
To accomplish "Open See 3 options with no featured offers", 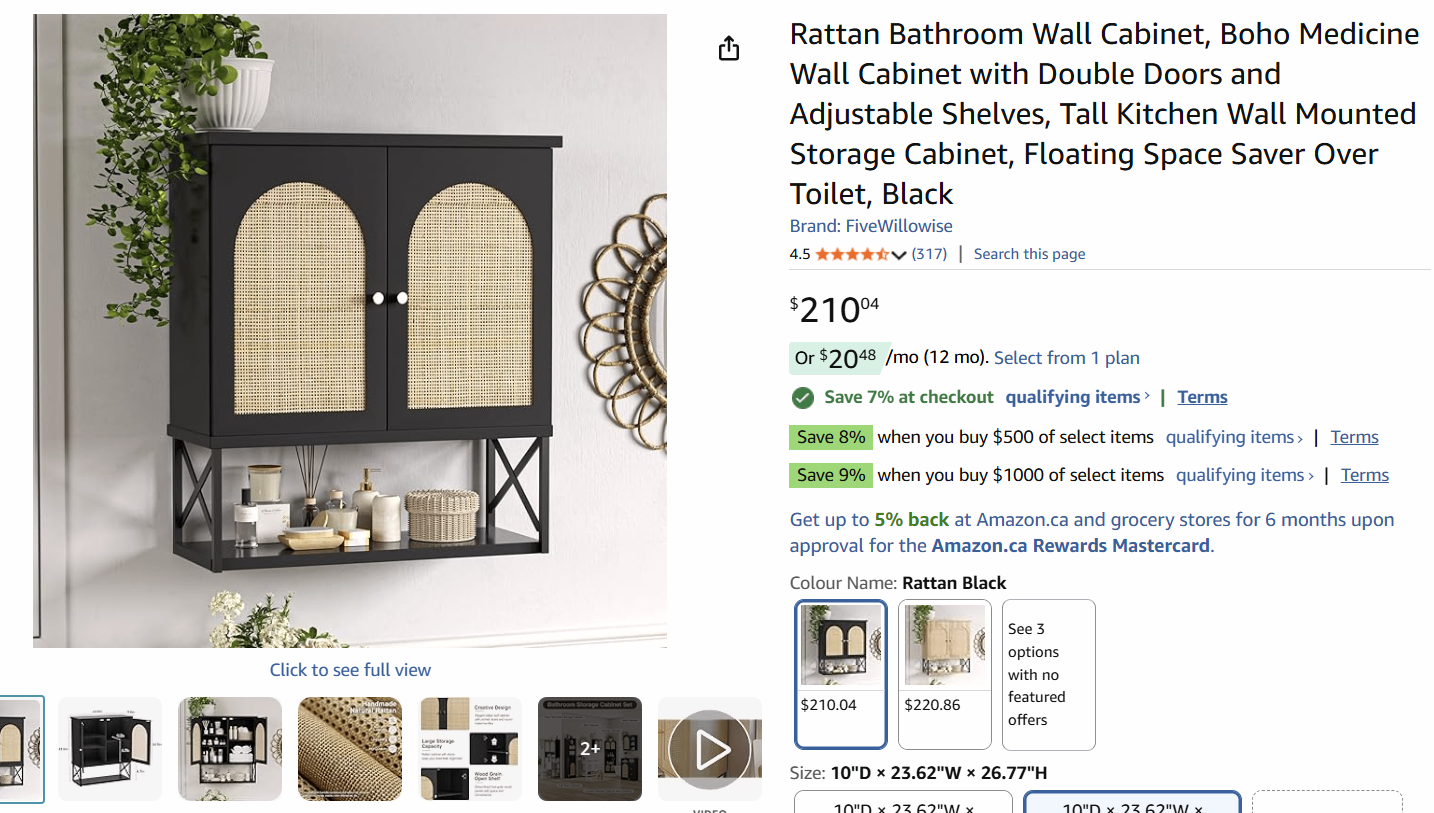I will 1049,674.
